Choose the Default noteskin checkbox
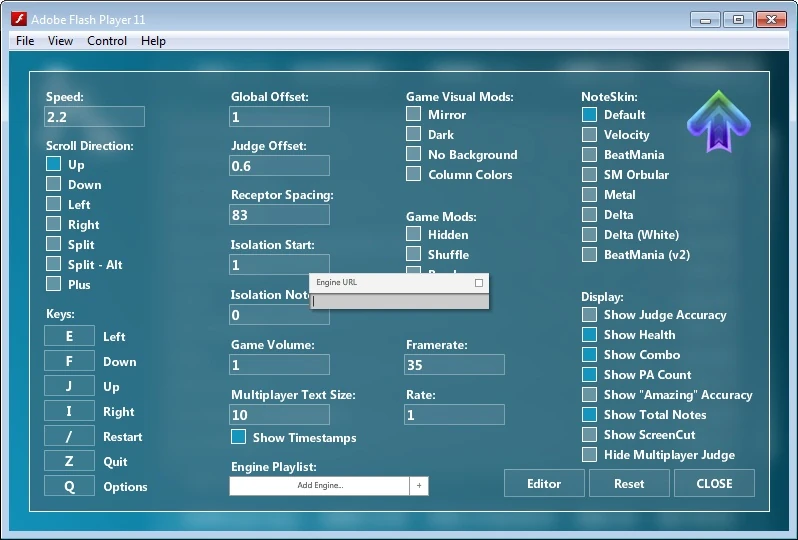 (589, 115)
